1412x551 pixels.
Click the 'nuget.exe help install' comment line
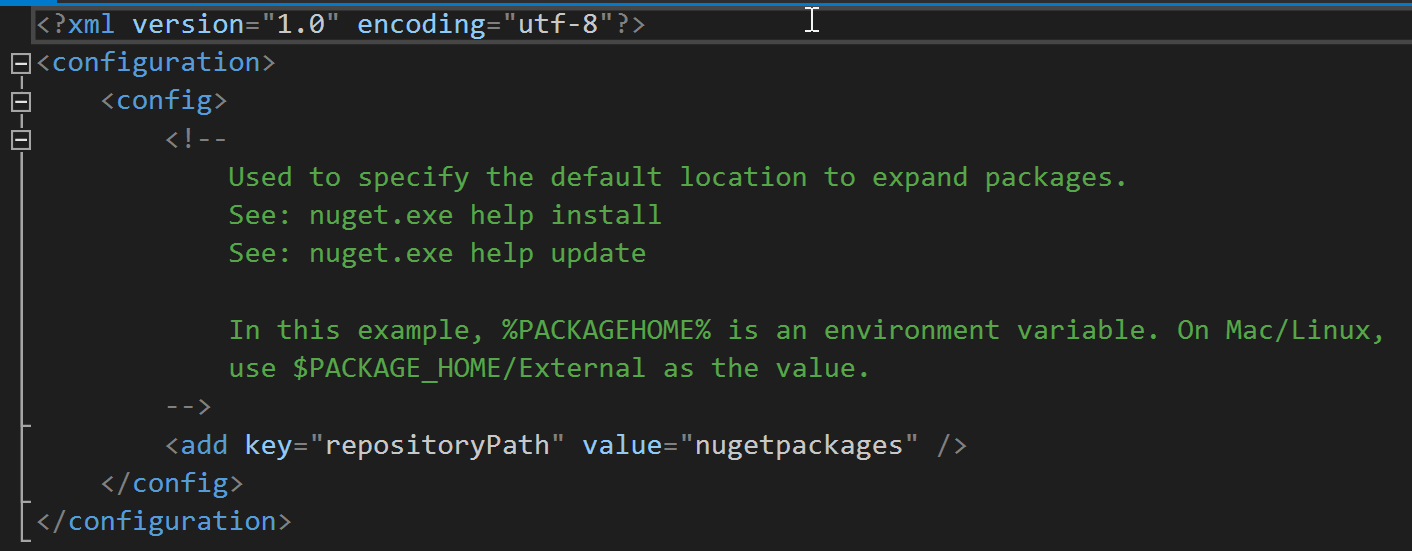click(445, 215)
